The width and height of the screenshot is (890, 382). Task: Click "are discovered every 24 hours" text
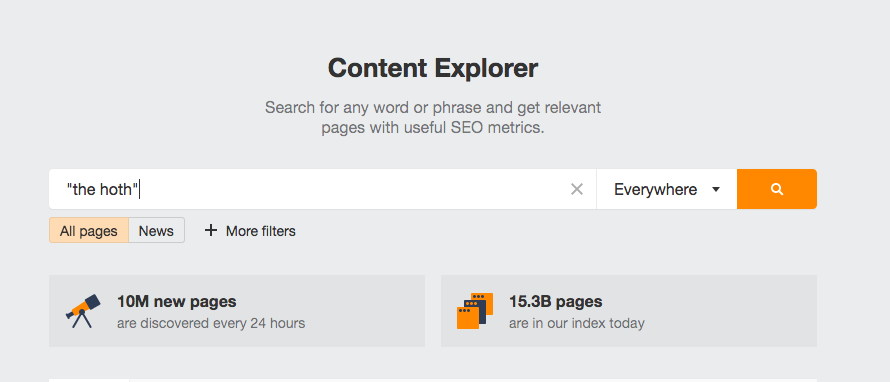(211, 324)
